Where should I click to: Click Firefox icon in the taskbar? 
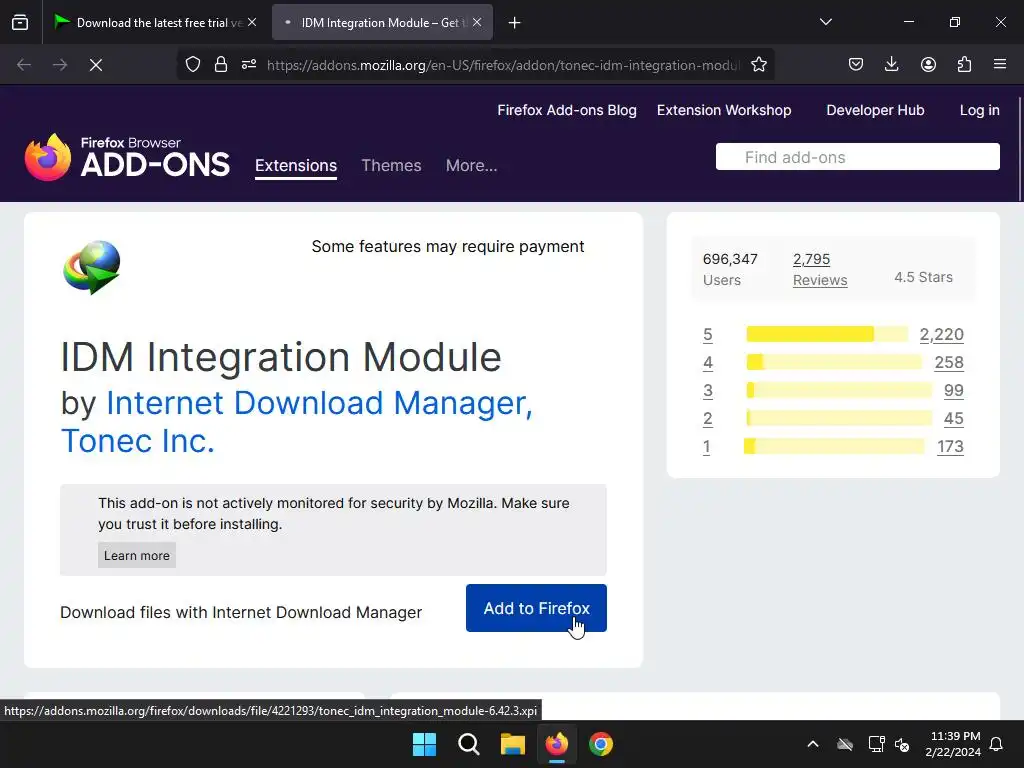click(556, 744)
